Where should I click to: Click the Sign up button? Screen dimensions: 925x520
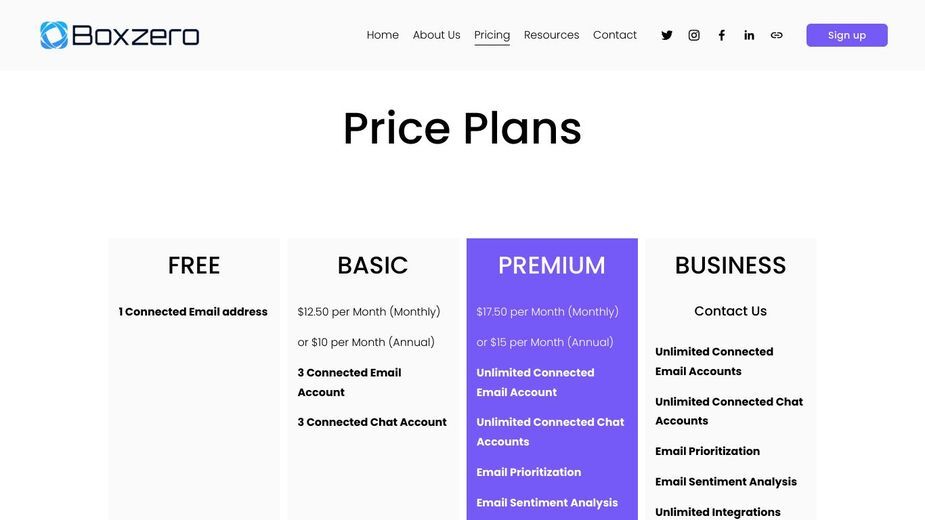(x=847, y=35)
